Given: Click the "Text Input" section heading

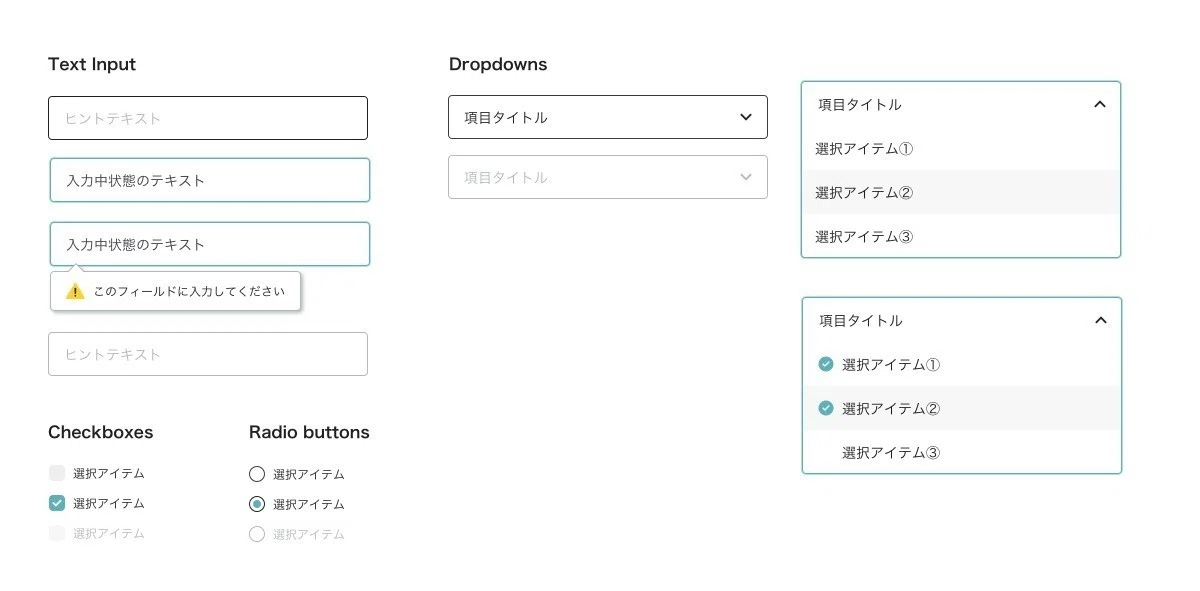Looking at the screenshot, I should click(x=92, y=64).
